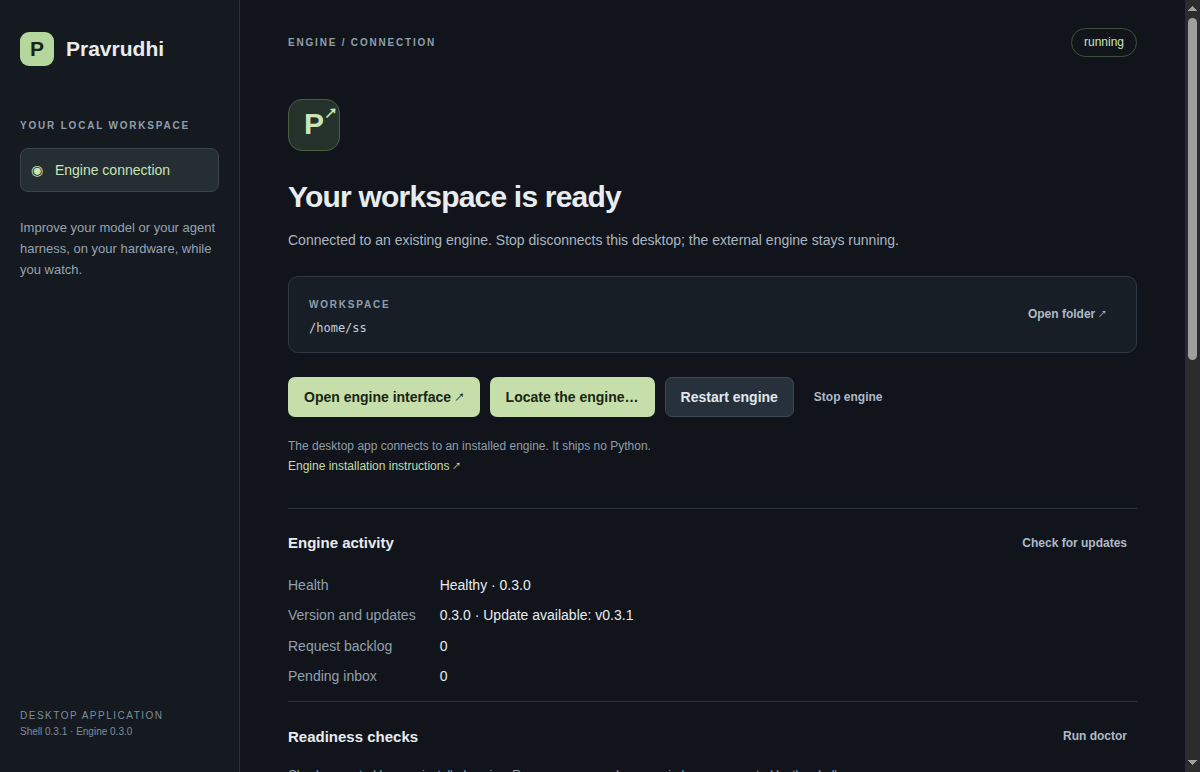Image resolution: width=1200 pixels, height=772 pixels.
Task: Click the Pravrudhi app name text
Action: click(115, 49)
